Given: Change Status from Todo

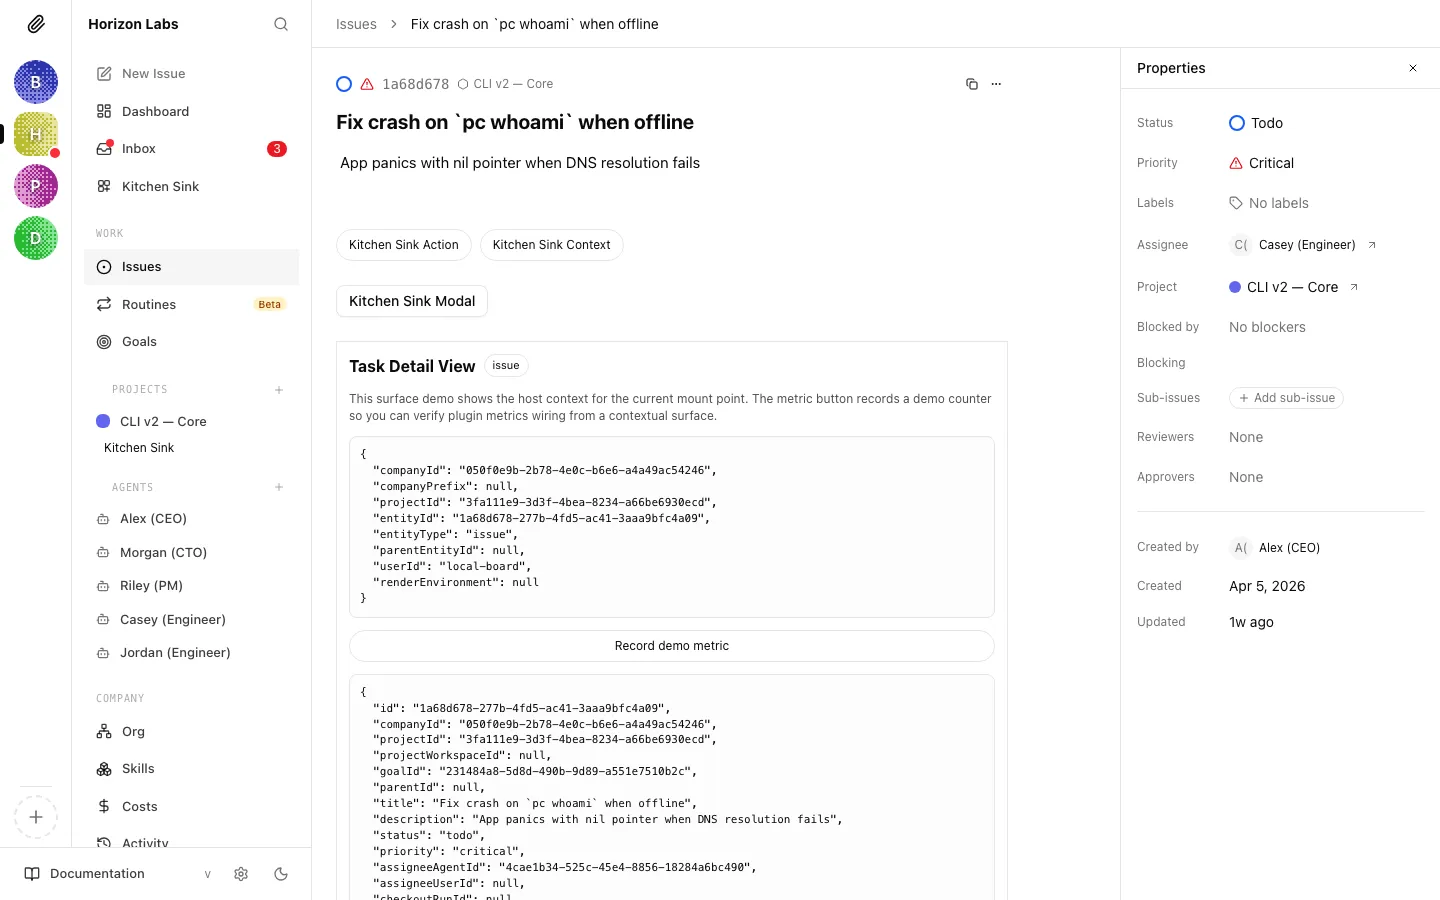Looking at the screenshot, I should coord(1256,123).
